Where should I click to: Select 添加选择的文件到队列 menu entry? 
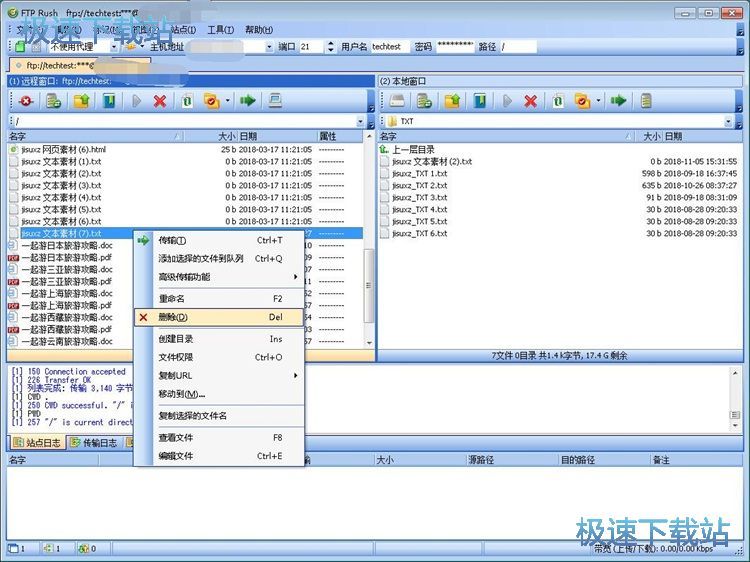click(219, 259)
